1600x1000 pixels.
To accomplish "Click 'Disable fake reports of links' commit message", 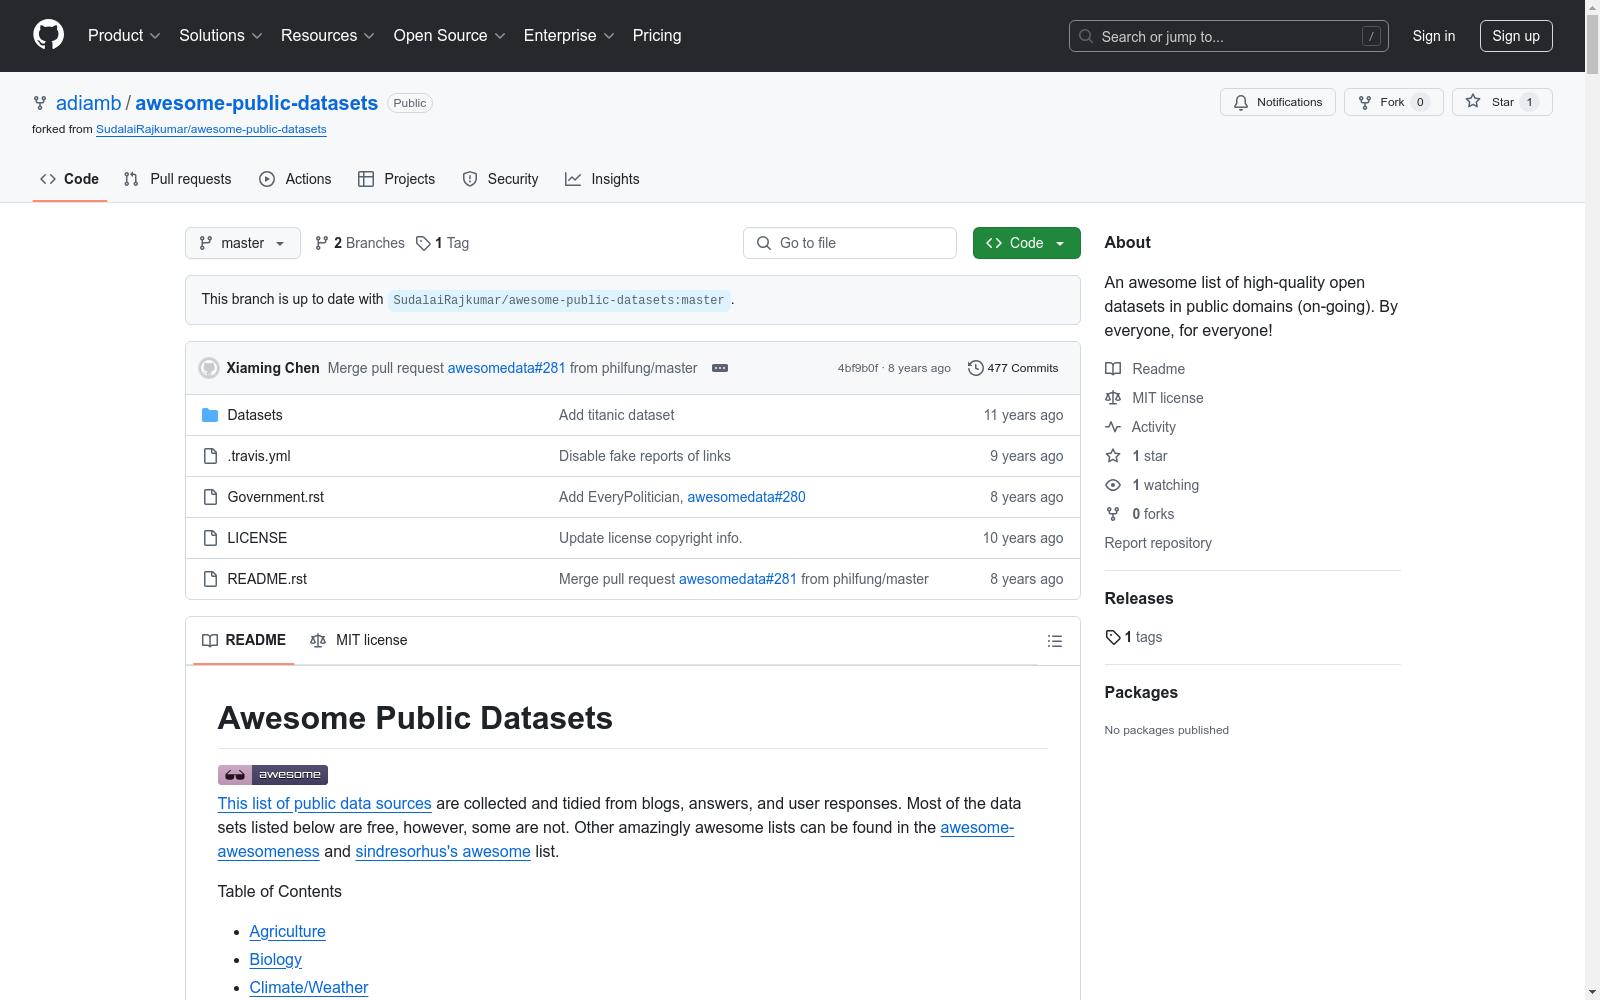I will [645, 456].
